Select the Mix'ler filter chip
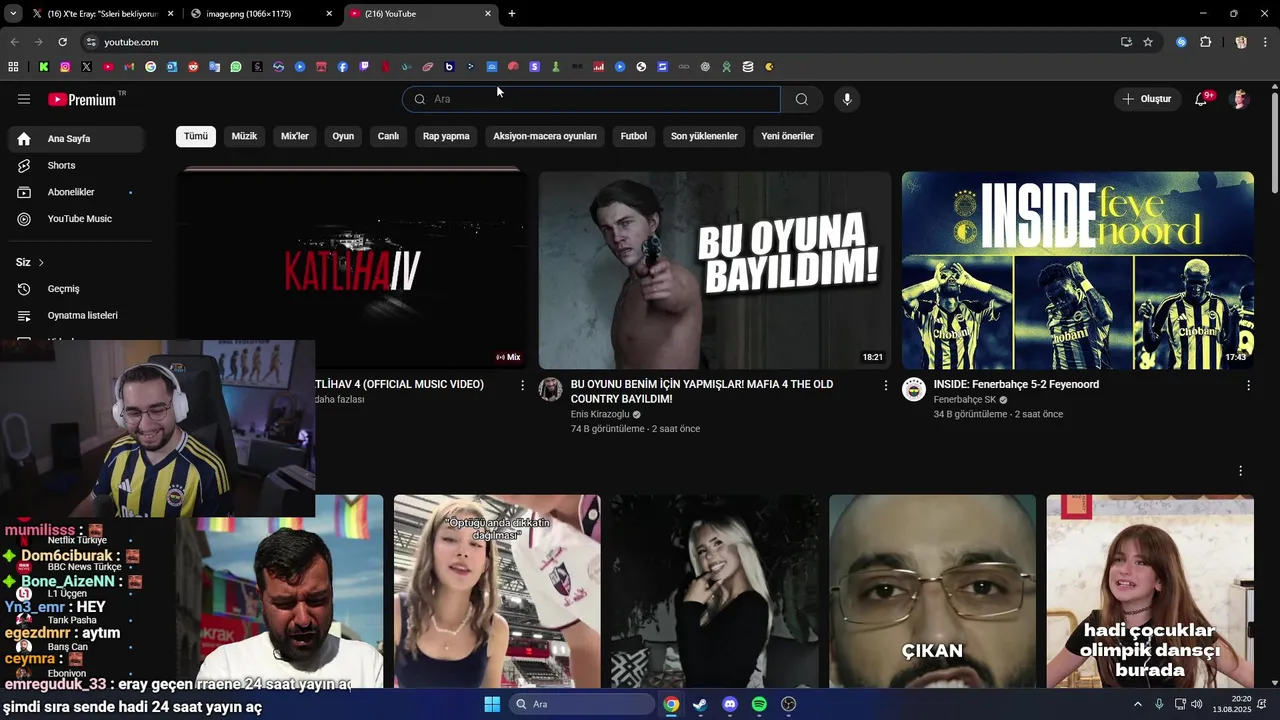Image resolution: width=1280 pixels, height=720 pixels. tap(295, 136)
